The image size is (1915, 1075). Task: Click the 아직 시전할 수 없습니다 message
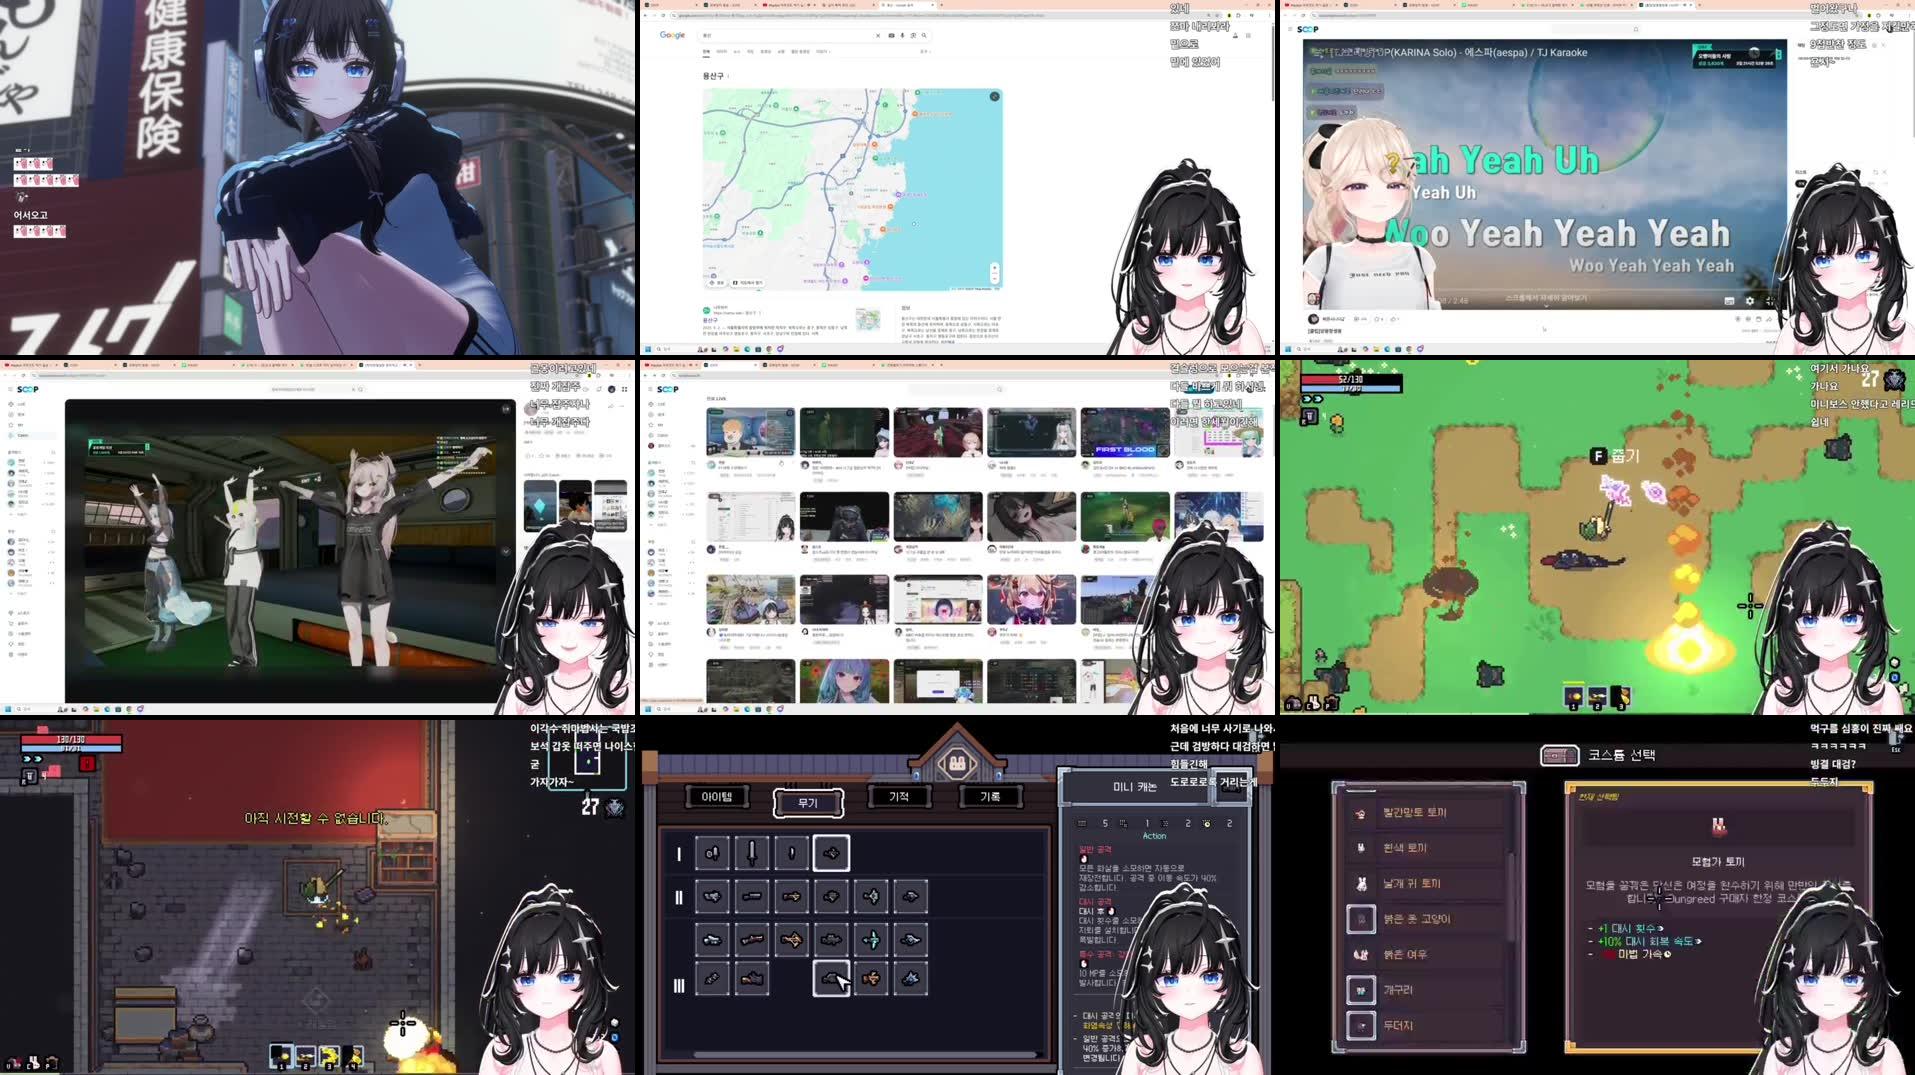316,818
